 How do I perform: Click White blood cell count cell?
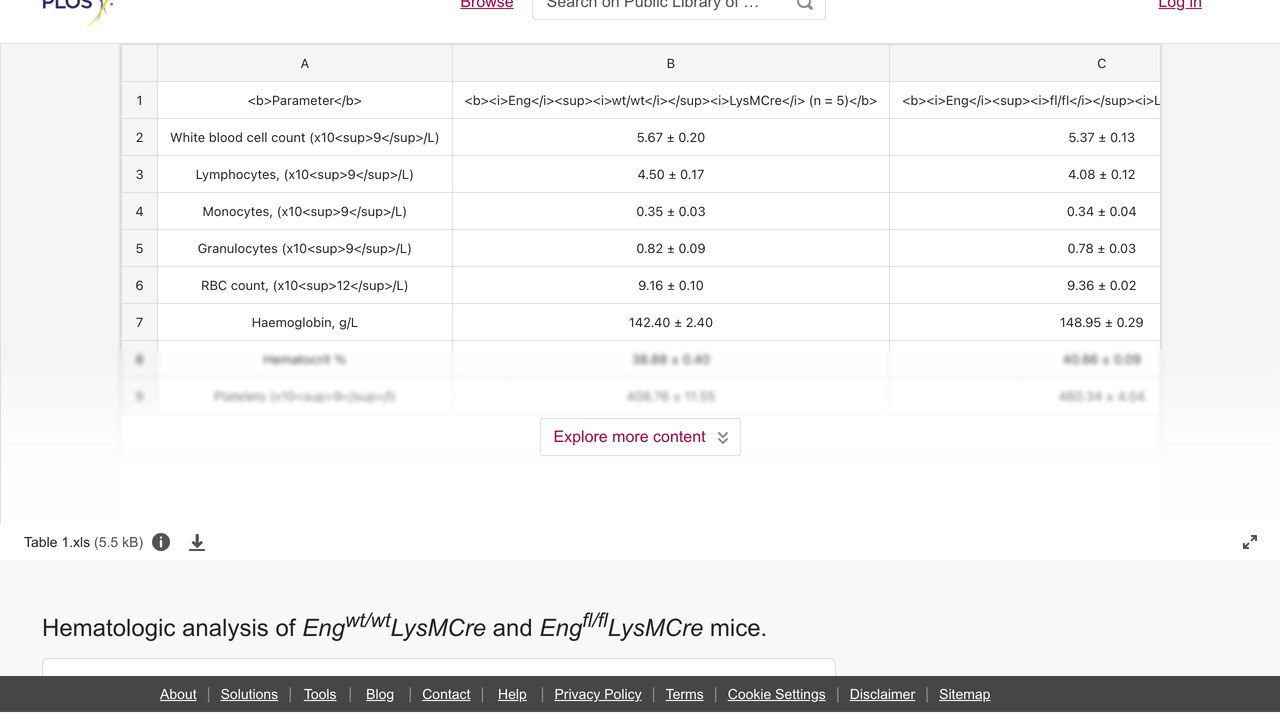pyautogui.click(x=305, y=137)
